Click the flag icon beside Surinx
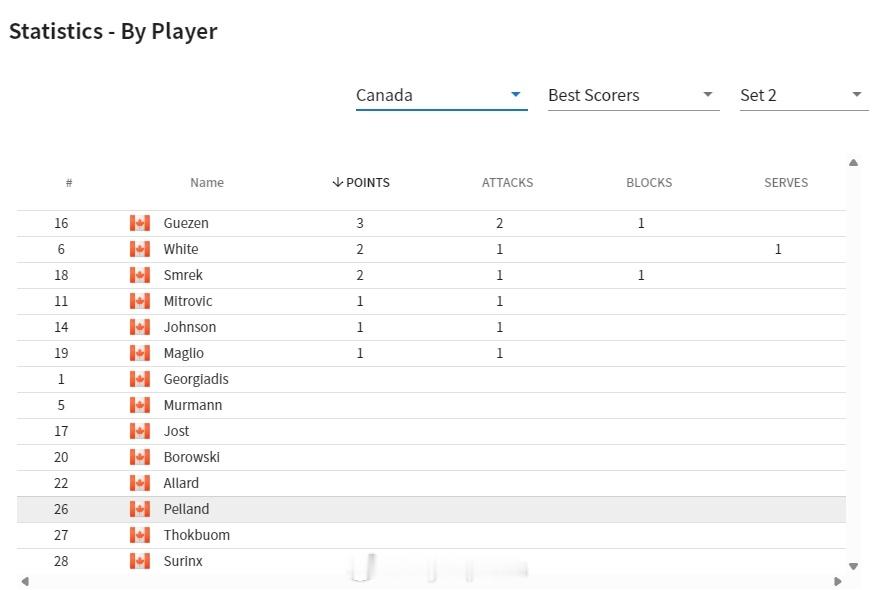The height and width of the screenshot is (590, 878). (x=140, y=561)
